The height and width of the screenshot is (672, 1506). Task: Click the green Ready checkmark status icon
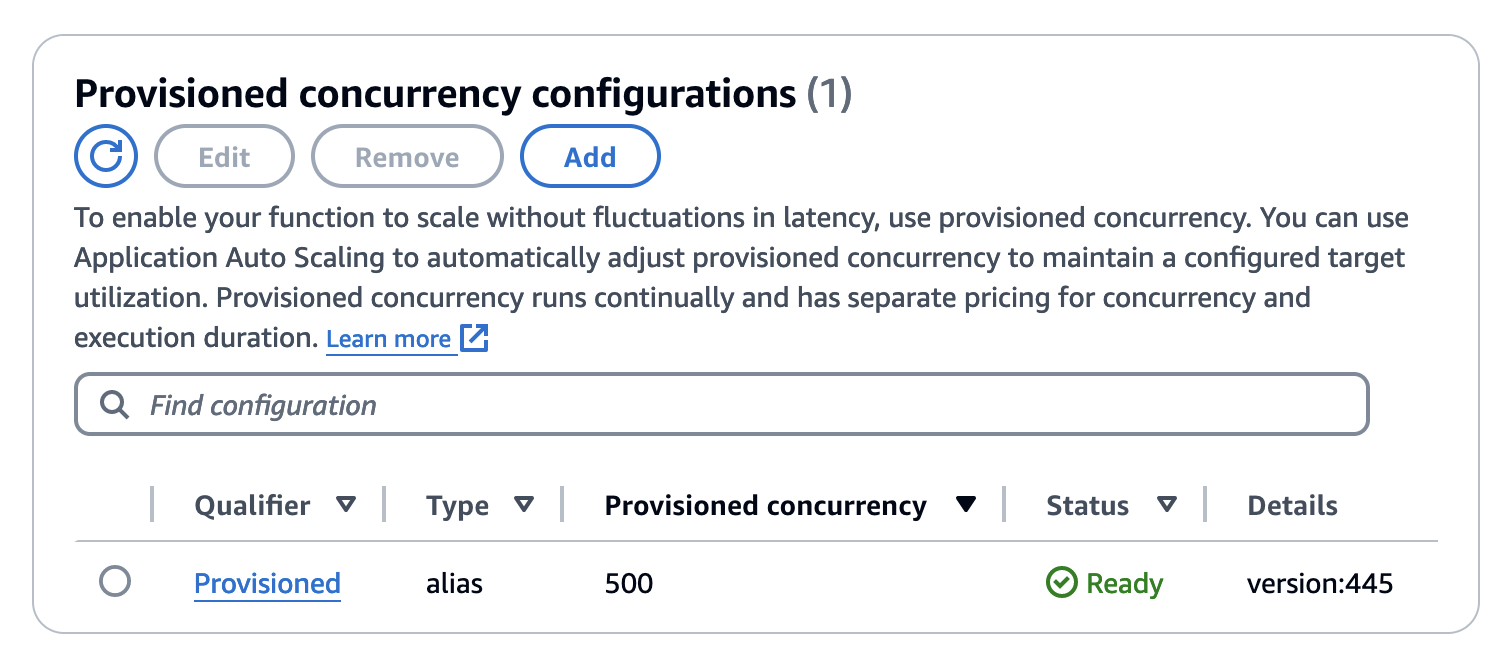[x=1060, y=583]
